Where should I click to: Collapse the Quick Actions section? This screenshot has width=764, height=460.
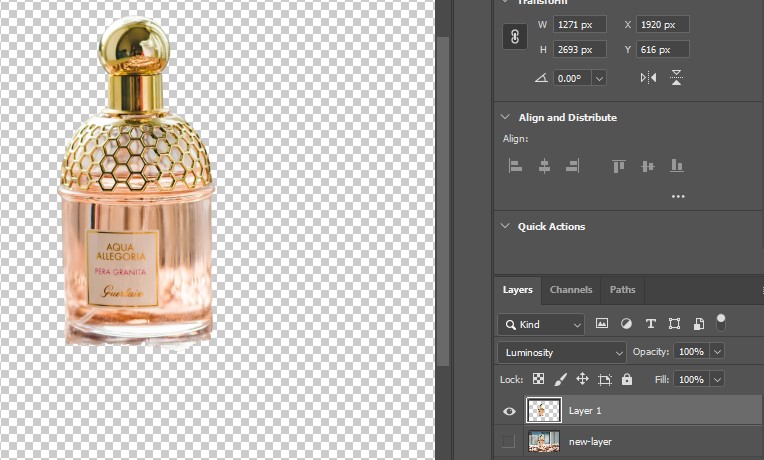(x=505, y=226)
